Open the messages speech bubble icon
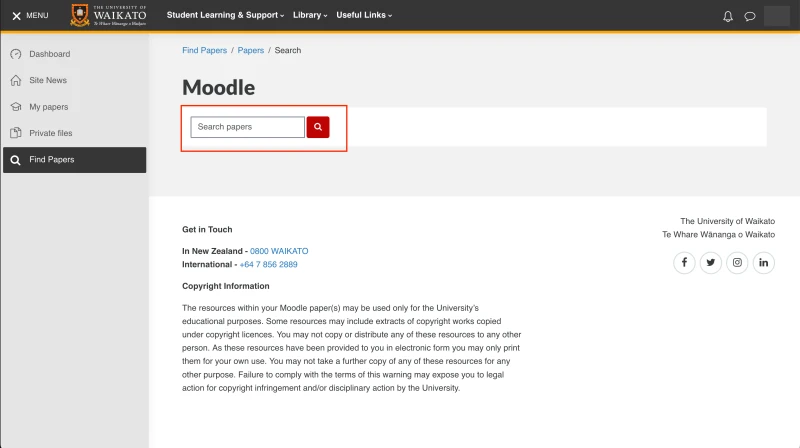The height and width of the screenshot is (448, 800). click(x=749, y=16)
